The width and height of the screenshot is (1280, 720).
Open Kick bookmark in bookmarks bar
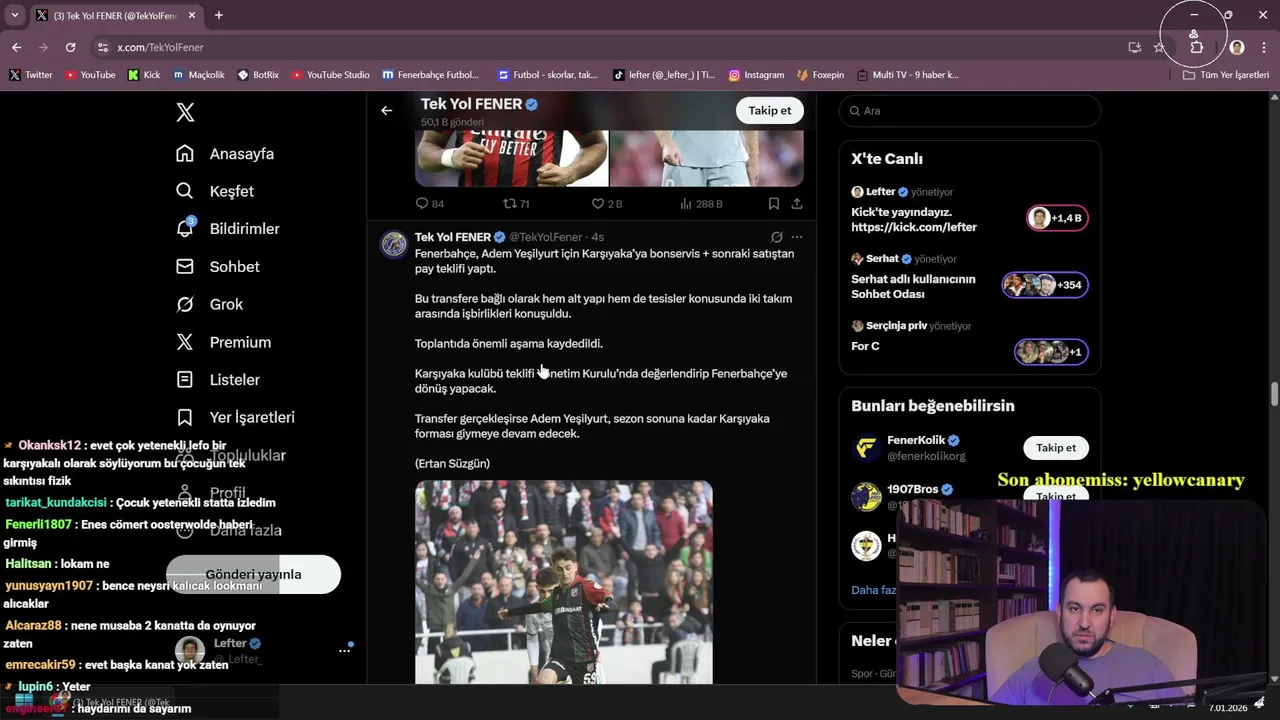[144, 75]
